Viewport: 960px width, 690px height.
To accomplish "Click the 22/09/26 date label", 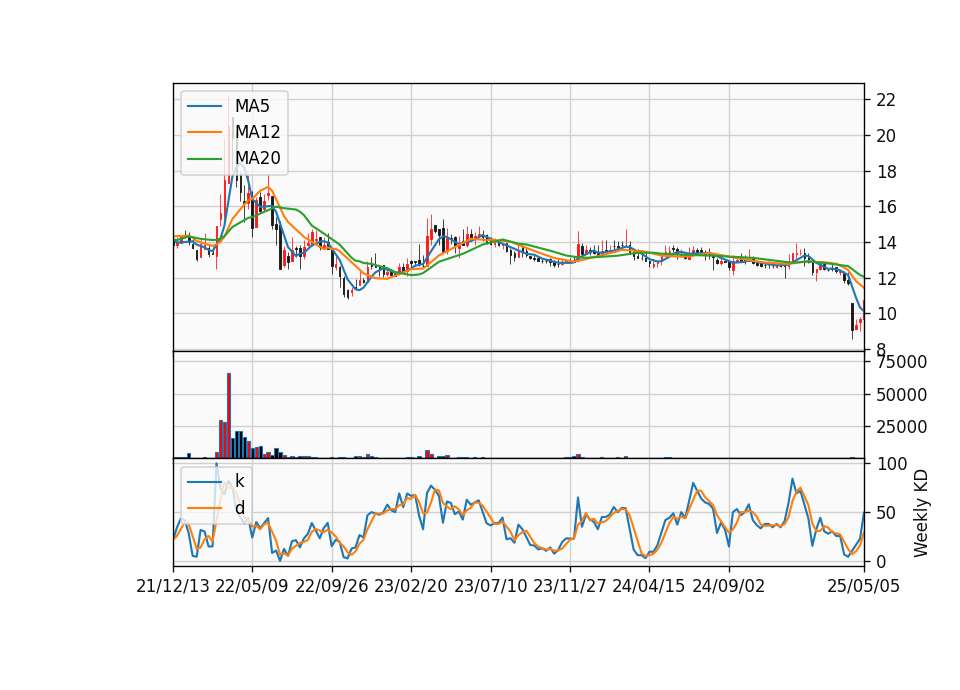I will click(332, 587).
